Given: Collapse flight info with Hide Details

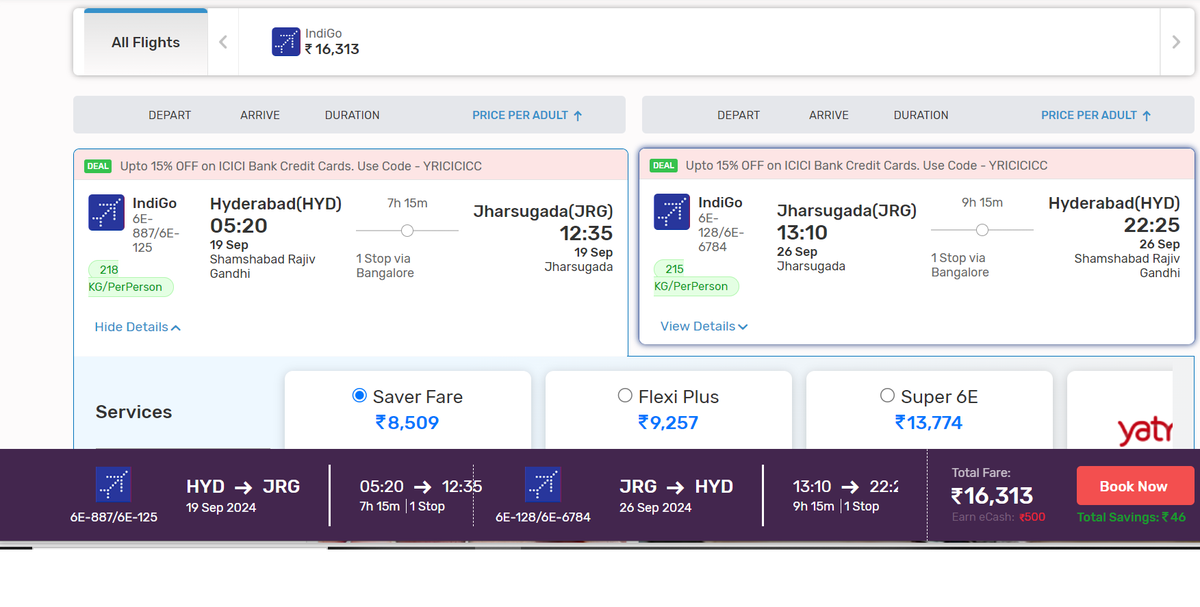Looking at the screenshot, I should pos(138,327).
